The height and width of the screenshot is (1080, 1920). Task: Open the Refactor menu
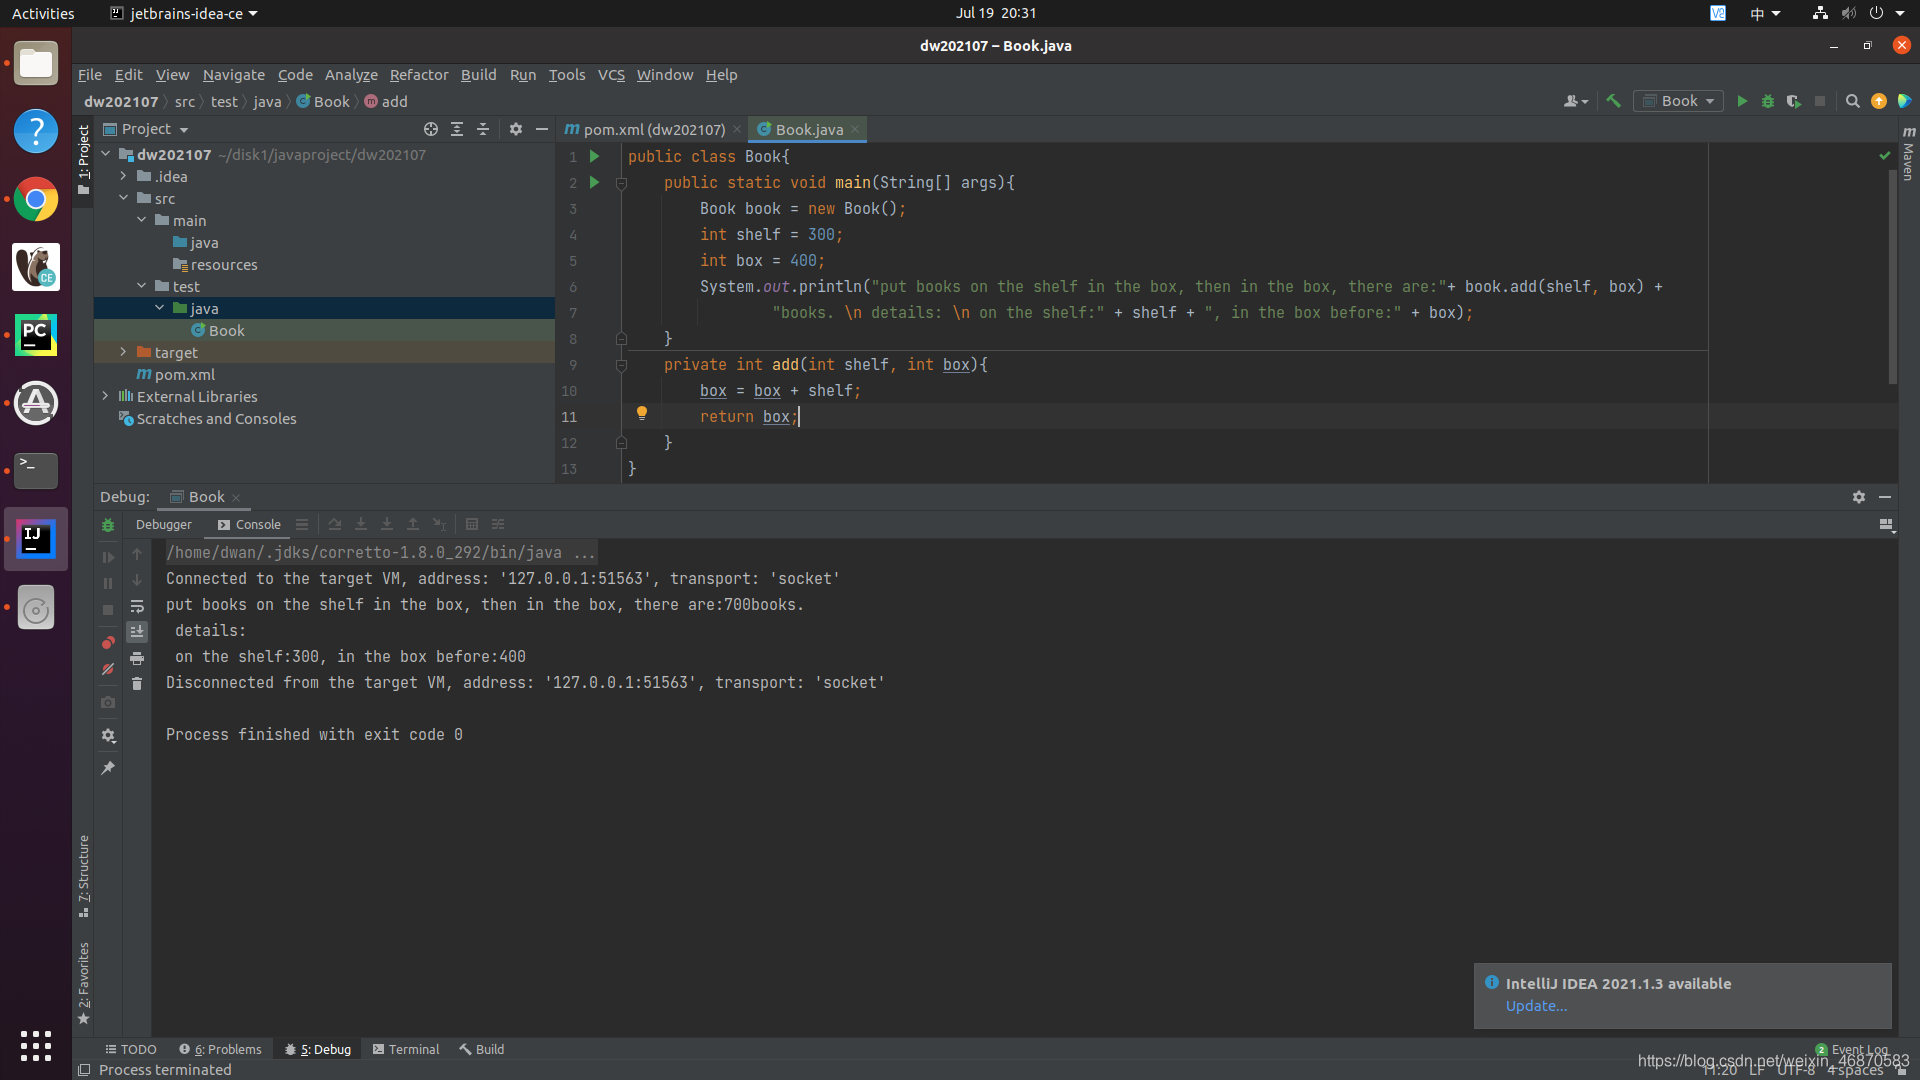click(x=419, y=75)
